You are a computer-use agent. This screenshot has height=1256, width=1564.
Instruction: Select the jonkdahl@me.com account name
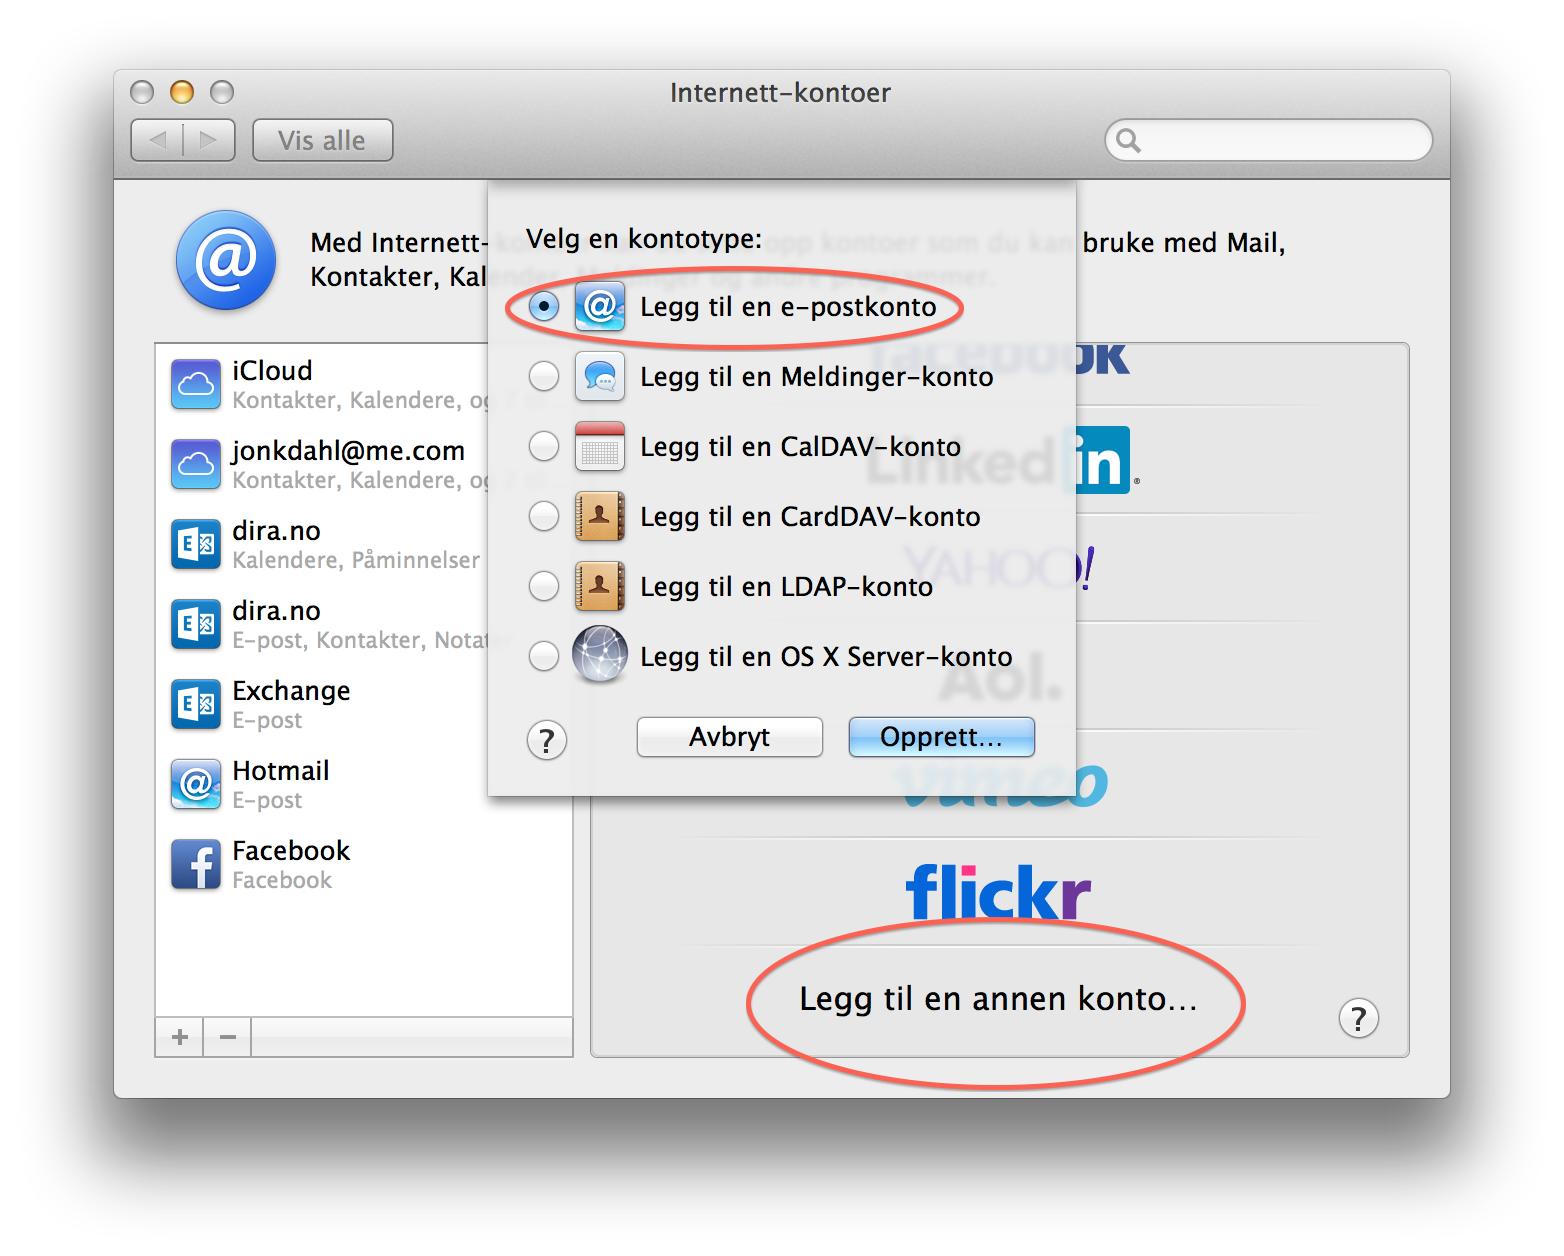coord(348,451)
